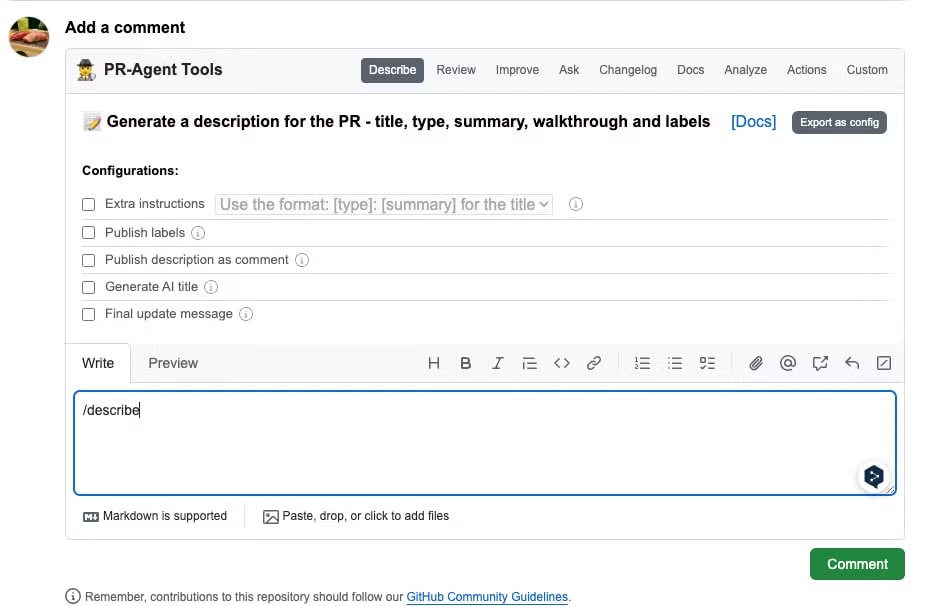Insert a quote block icon
Viewport: 930px width, 606px height.
[x=530, y=363]
